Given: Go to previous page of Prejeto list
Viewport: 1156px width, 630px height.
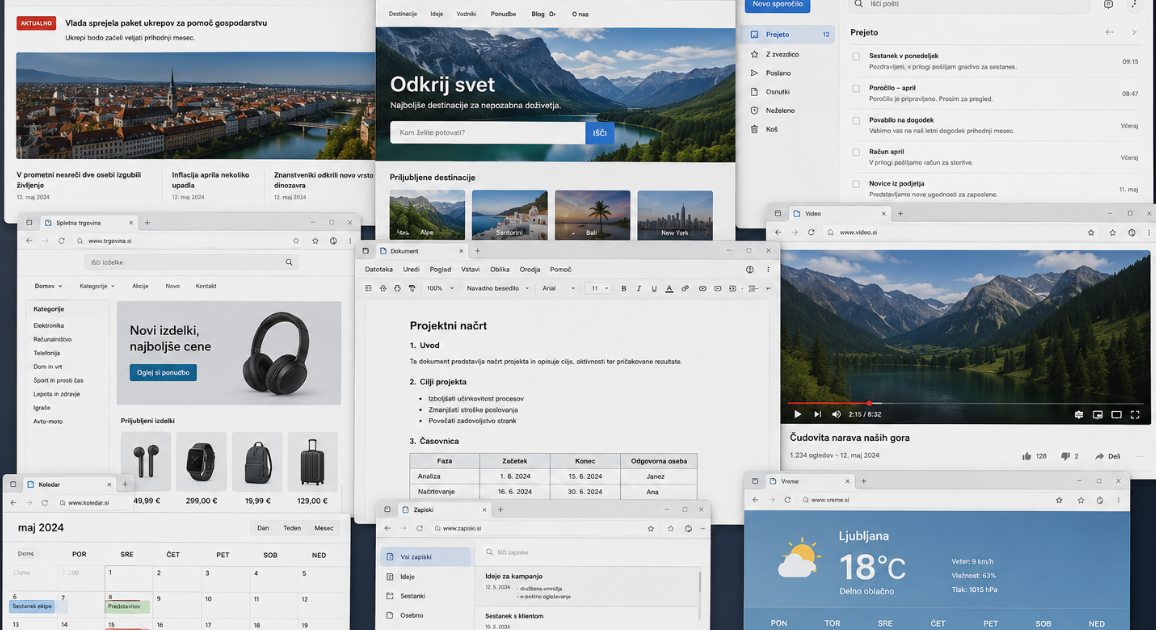Looking at the screenshot, I should [1110, 32].
